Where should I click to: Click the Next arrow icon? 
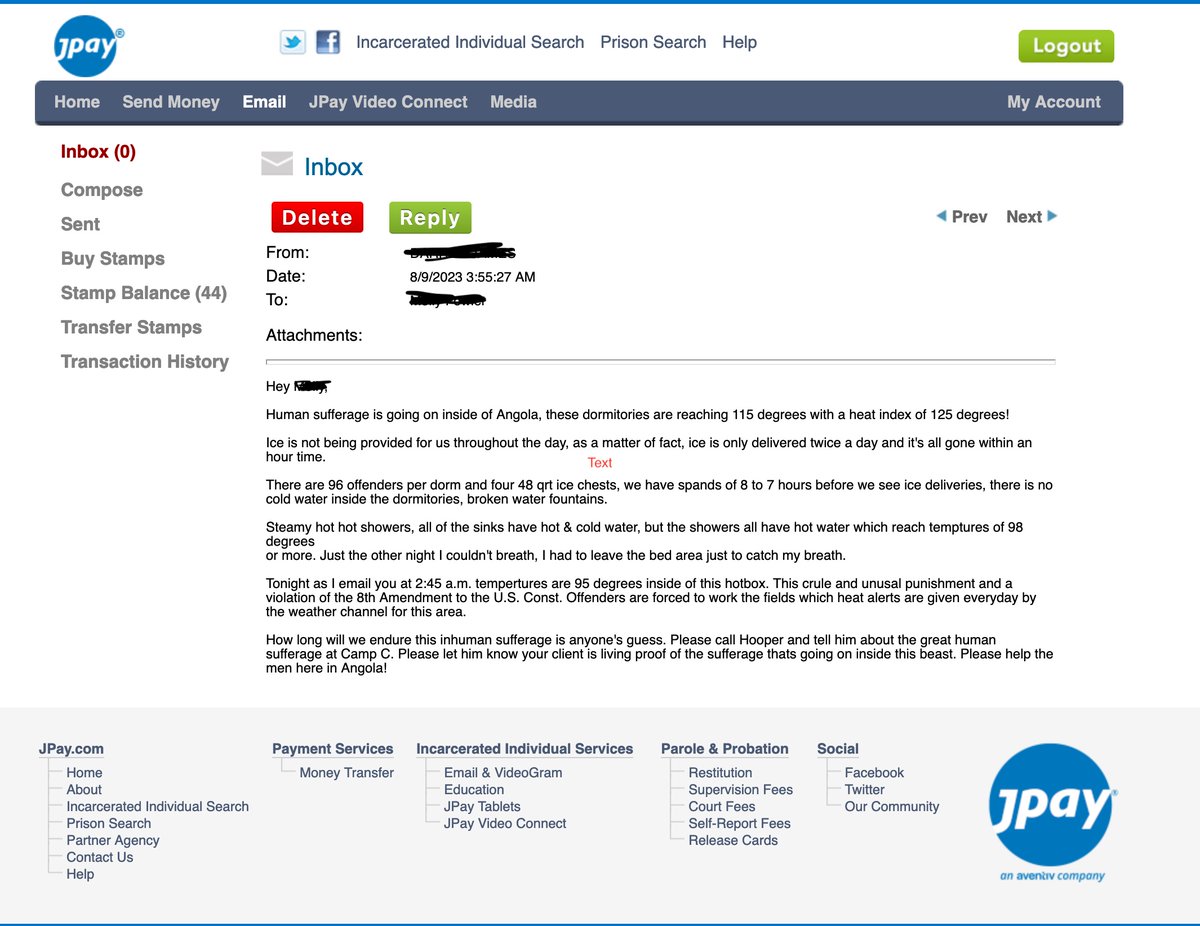pyautogui.click(x=1052, y=216)
